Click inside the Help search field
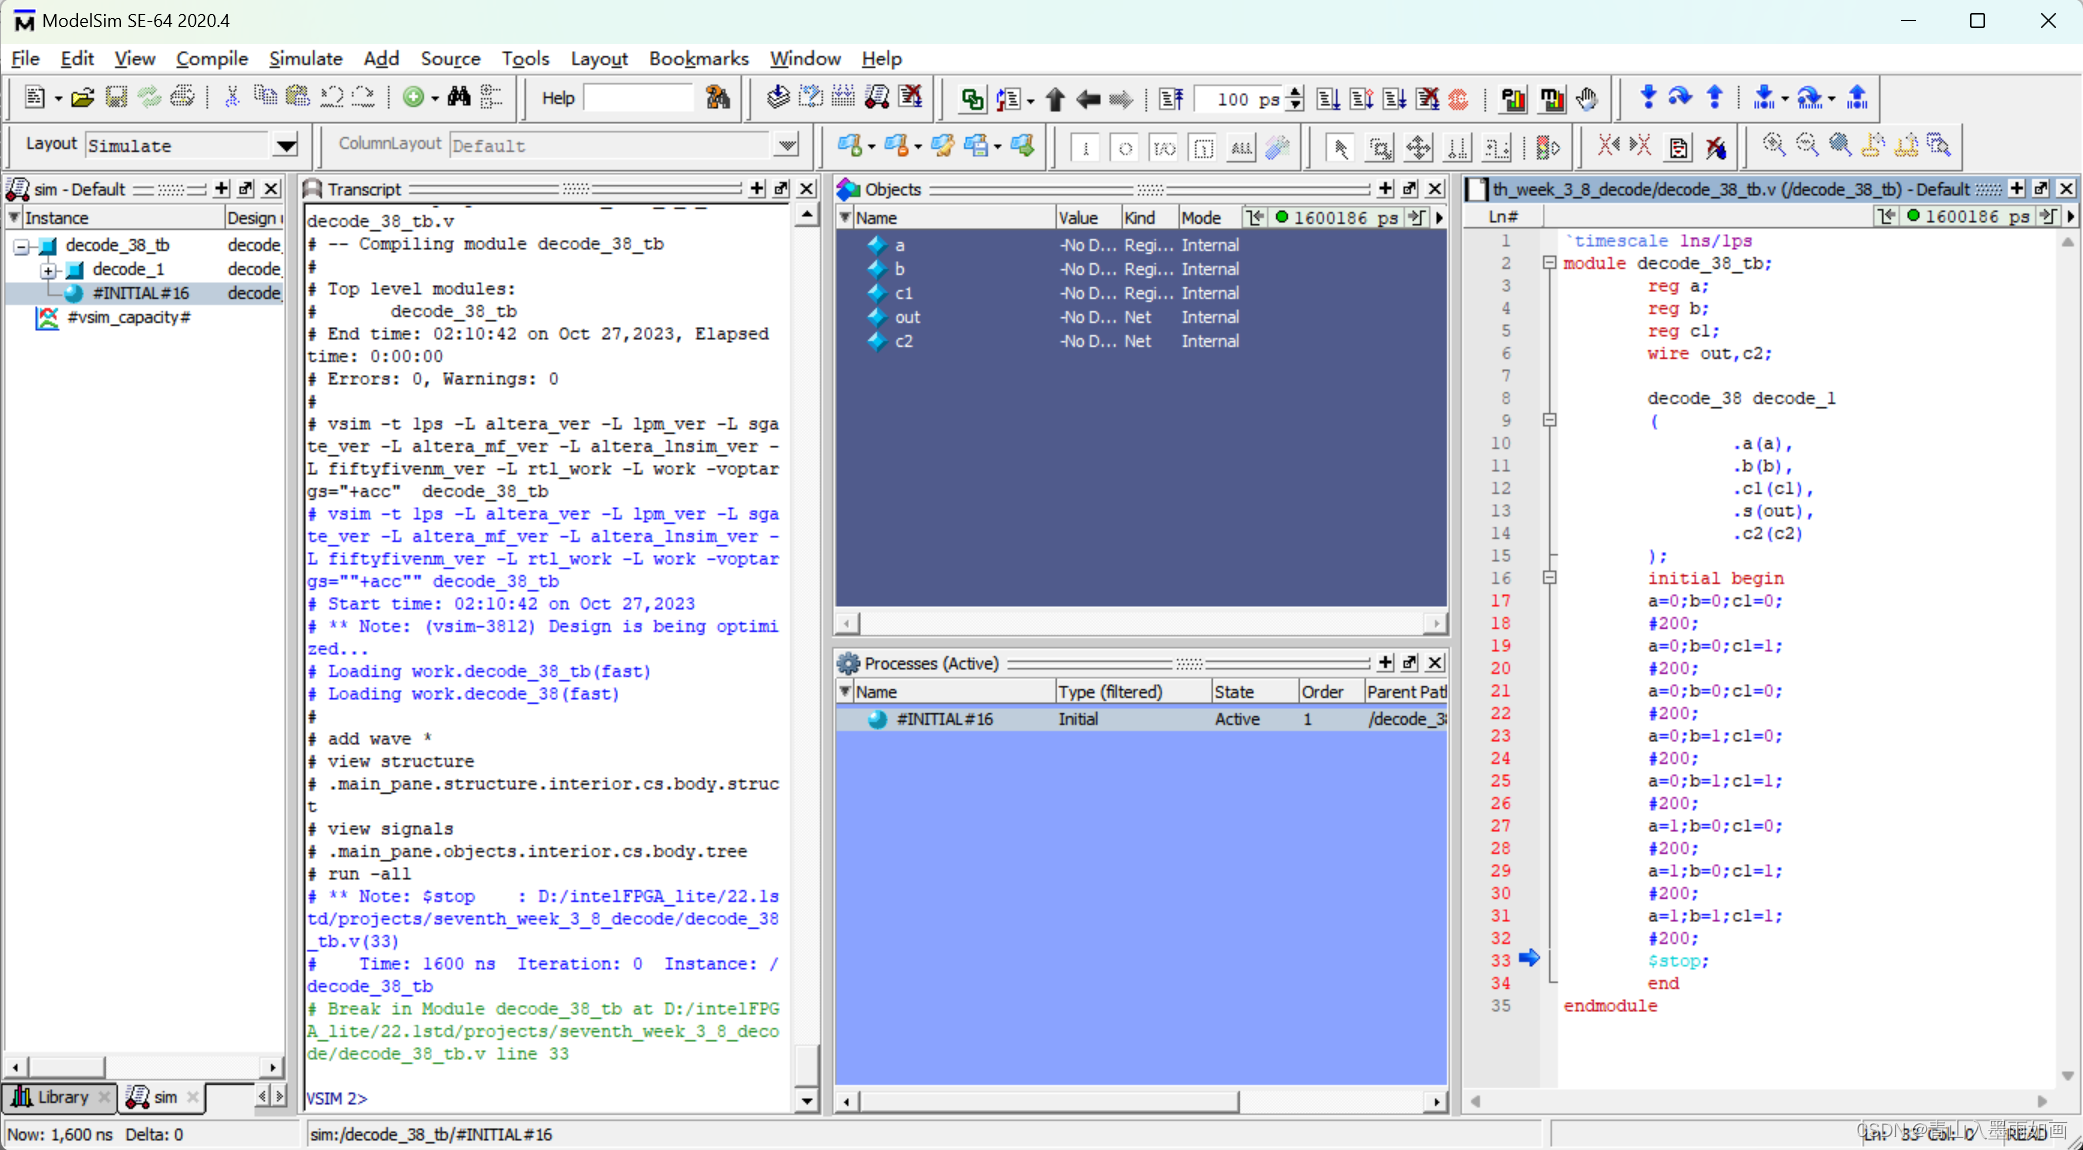Image resolution: width=2083 pixels, height=1150 pixels. [x=638, y=97]
